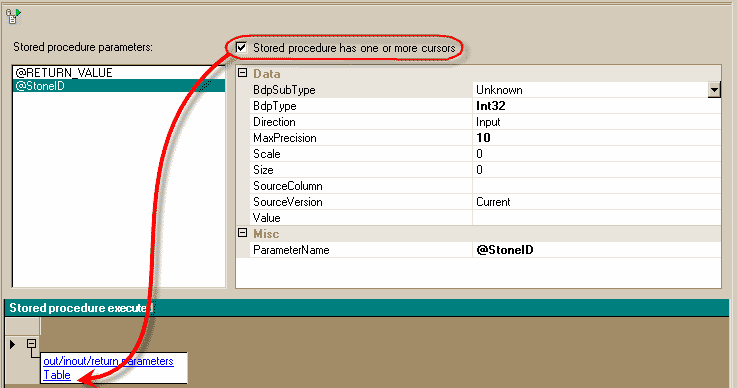Collapse the Data property category
This screenshot has width=737, height=388.
point(243,73)
